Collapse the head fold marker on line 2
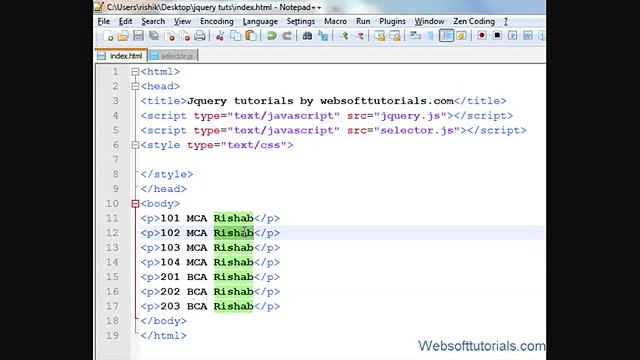Viewport: 640px width, 360px height. [x=135, y=87]
